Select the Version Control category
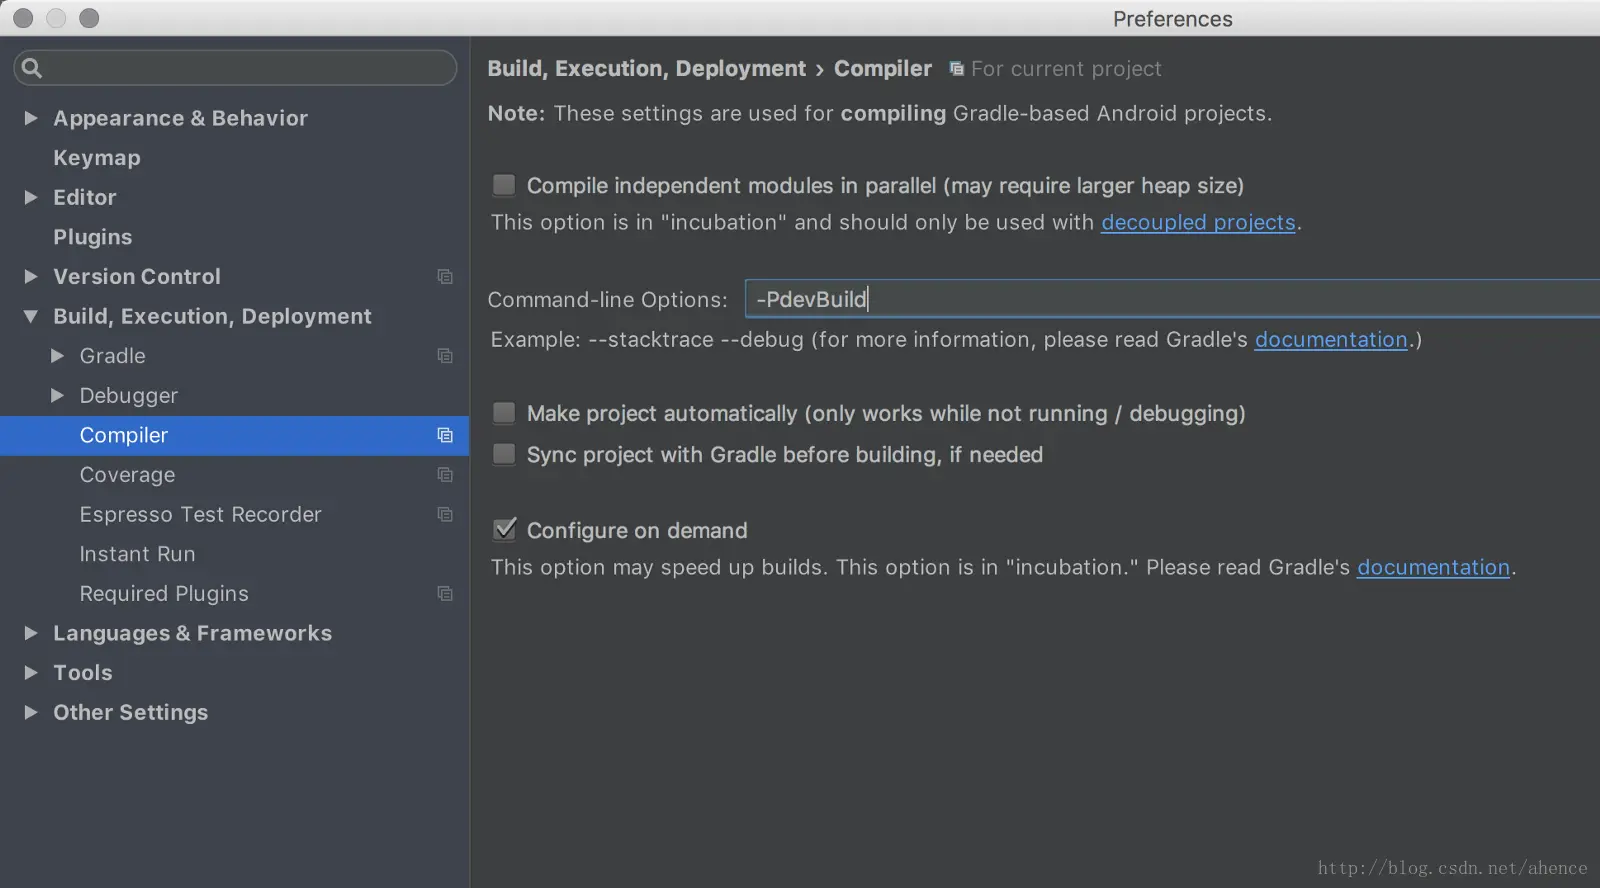1600x888 pixels. pyautogui.click(x=137, y=276)
